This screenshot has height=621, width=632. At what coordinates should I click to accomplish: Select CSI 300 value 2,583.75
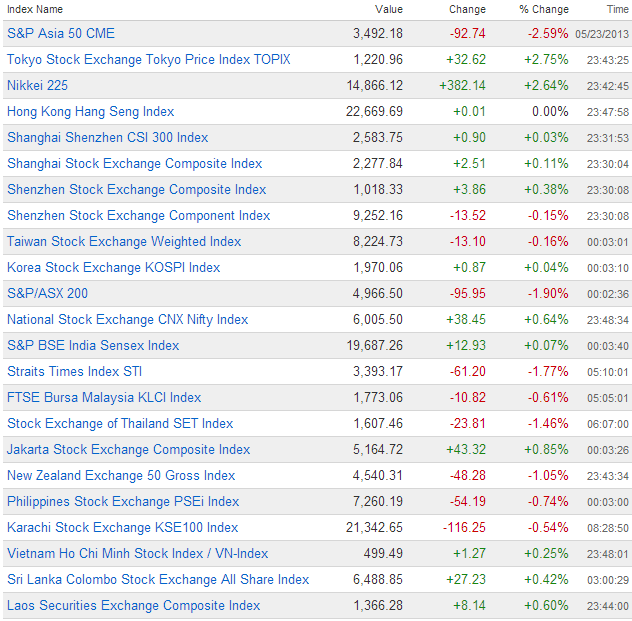(378, 137)
